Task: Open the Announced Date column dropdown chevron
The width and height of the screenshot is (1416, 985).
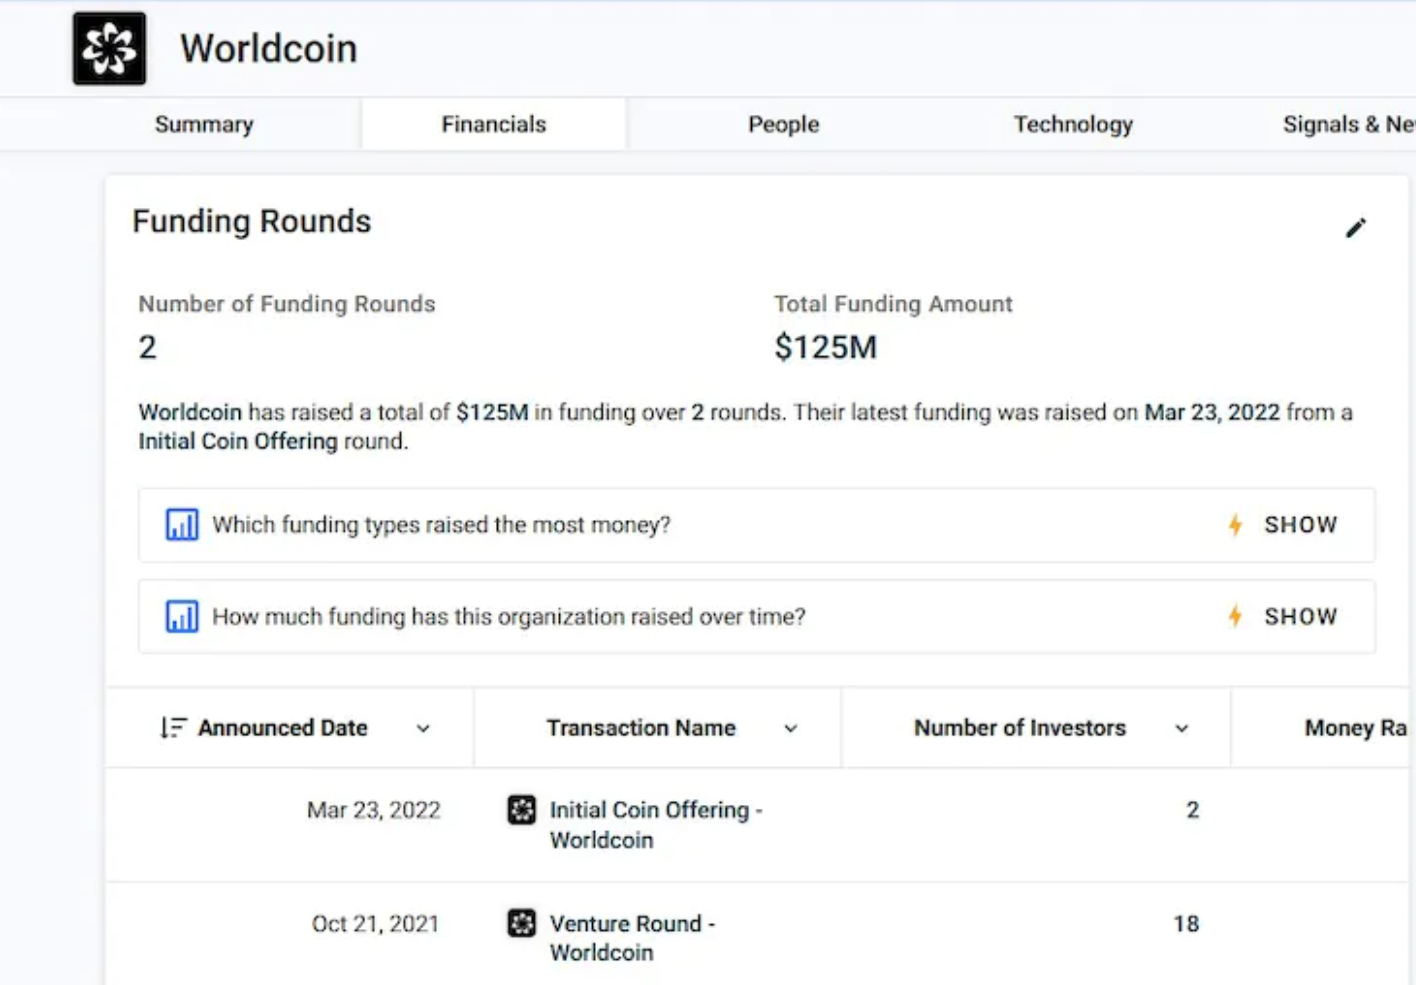Action: 423,729
